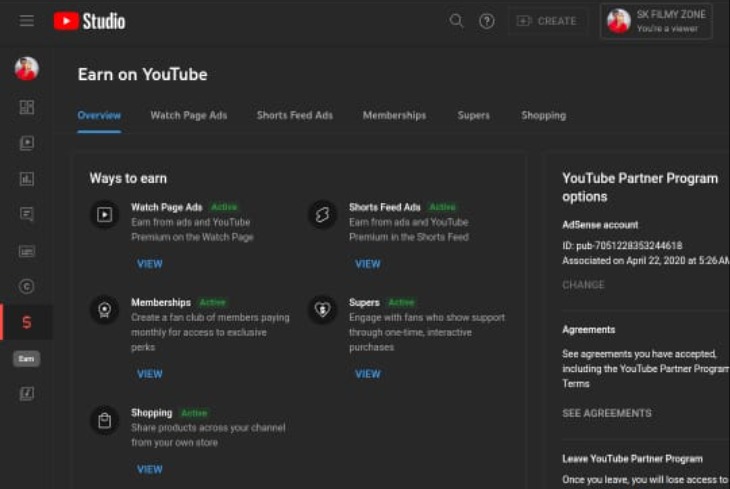The width and height of the screenshot is (730, 489).
Task: Click the YouTube Partner Program options heading
Action: click(640, 187)
